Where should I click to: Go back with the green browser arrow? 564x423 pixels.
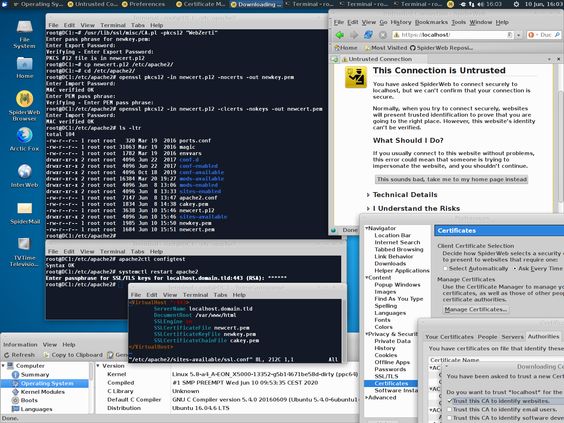pos(340,35)
